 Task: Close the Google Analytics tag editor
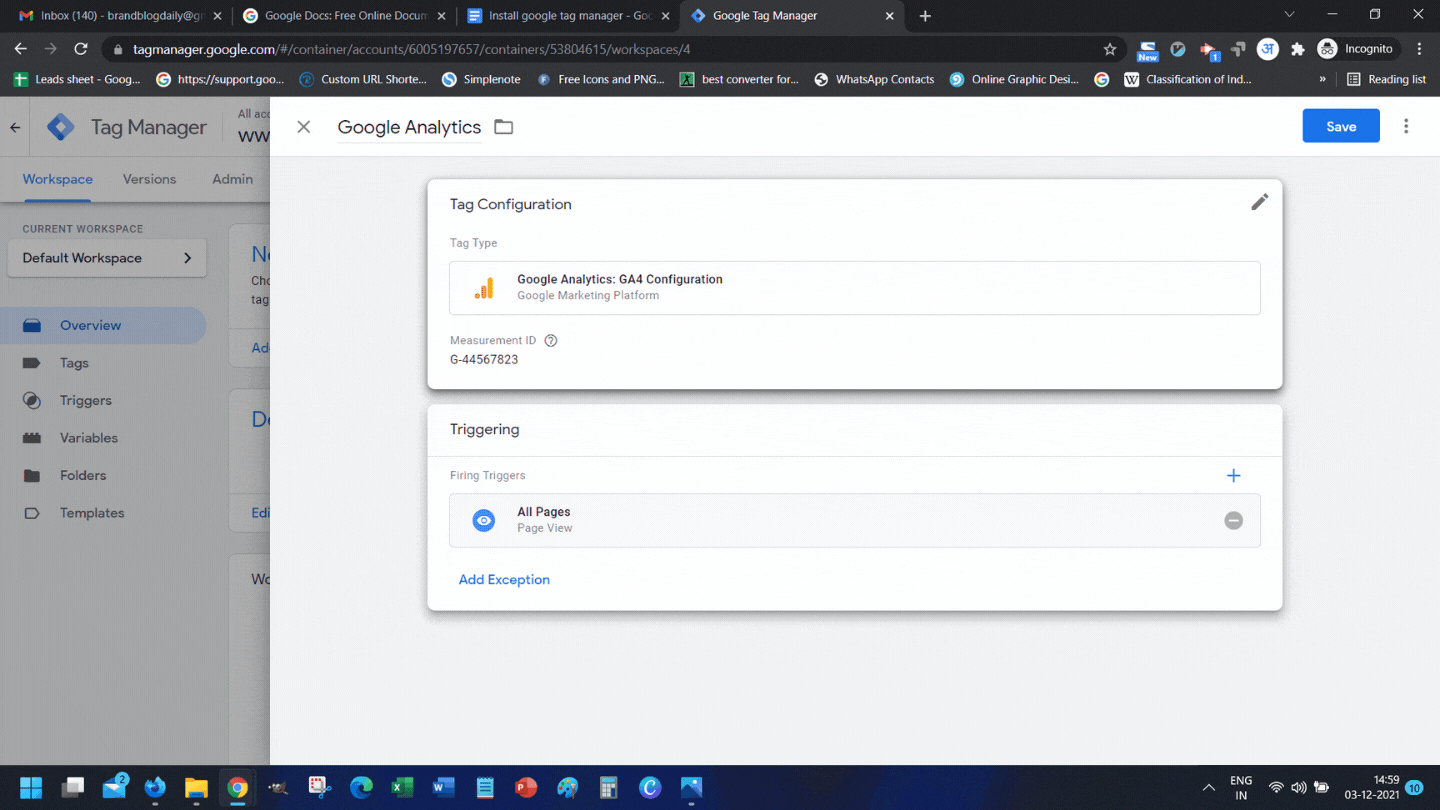pyautogui.click(x=304, y=127)
